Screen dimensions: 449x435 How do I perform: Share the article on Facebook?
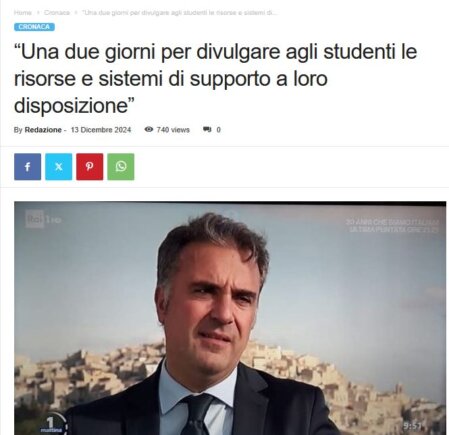coord(27,167)
